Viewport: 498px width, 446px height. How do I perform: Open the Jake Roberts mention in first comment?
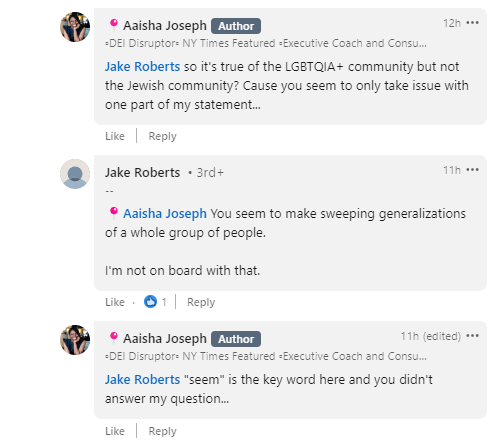[142, 67]
